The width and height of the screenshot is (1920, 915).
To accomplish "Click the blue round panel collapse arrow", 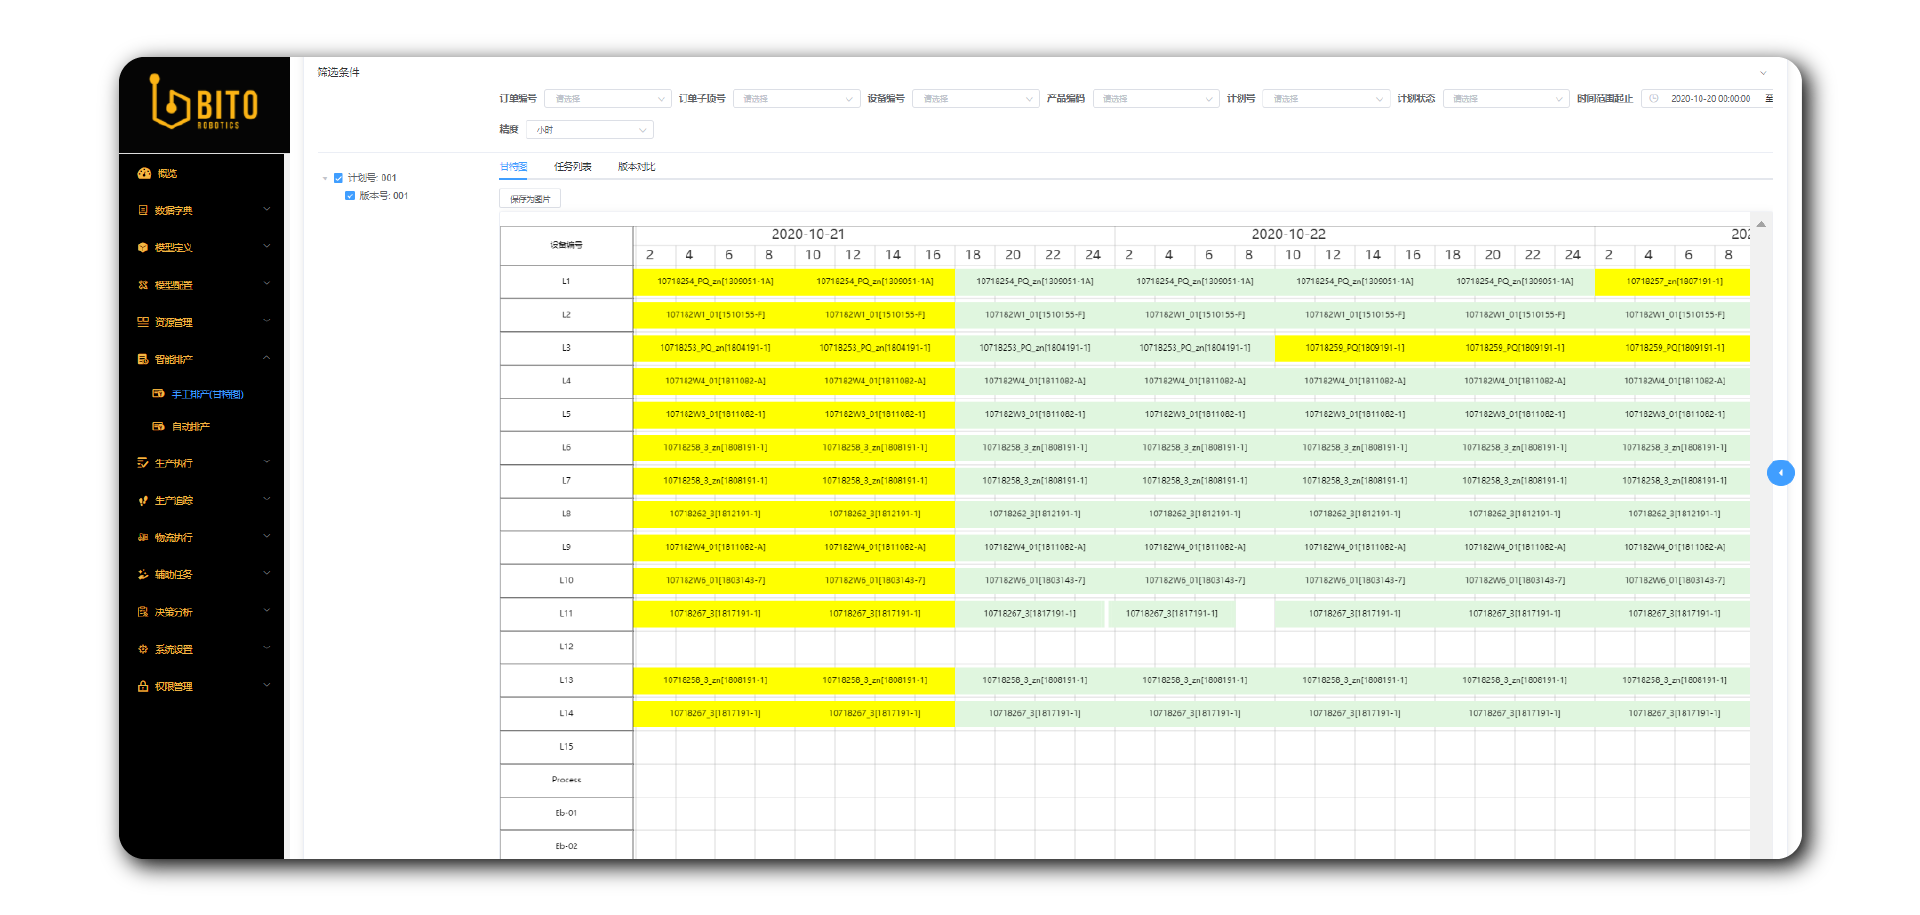I will (x=1780, y=473).
